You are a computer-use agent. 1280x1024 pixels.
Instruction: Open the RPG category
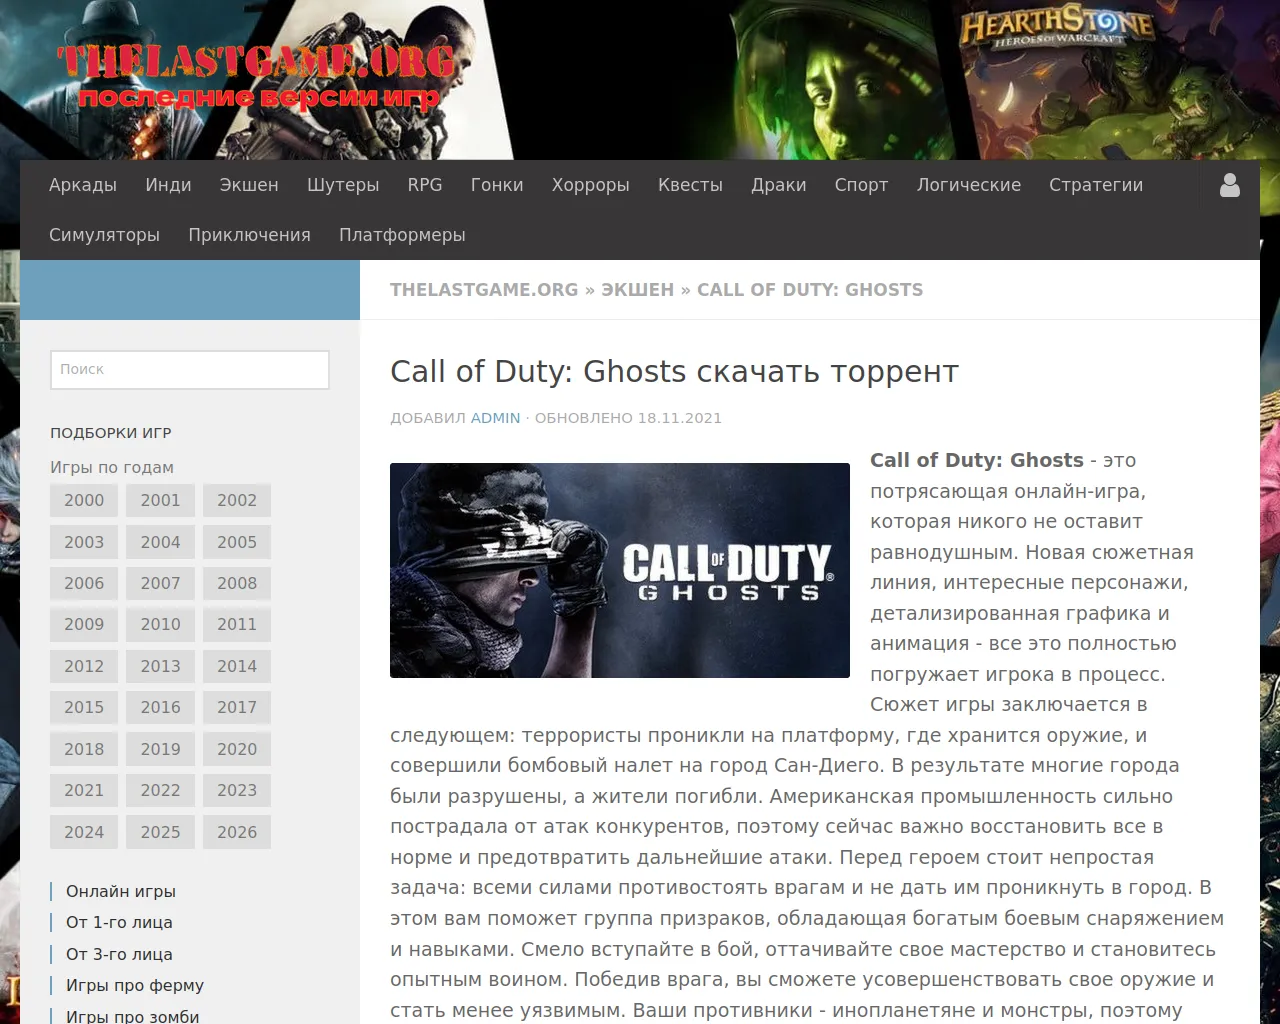425,185
